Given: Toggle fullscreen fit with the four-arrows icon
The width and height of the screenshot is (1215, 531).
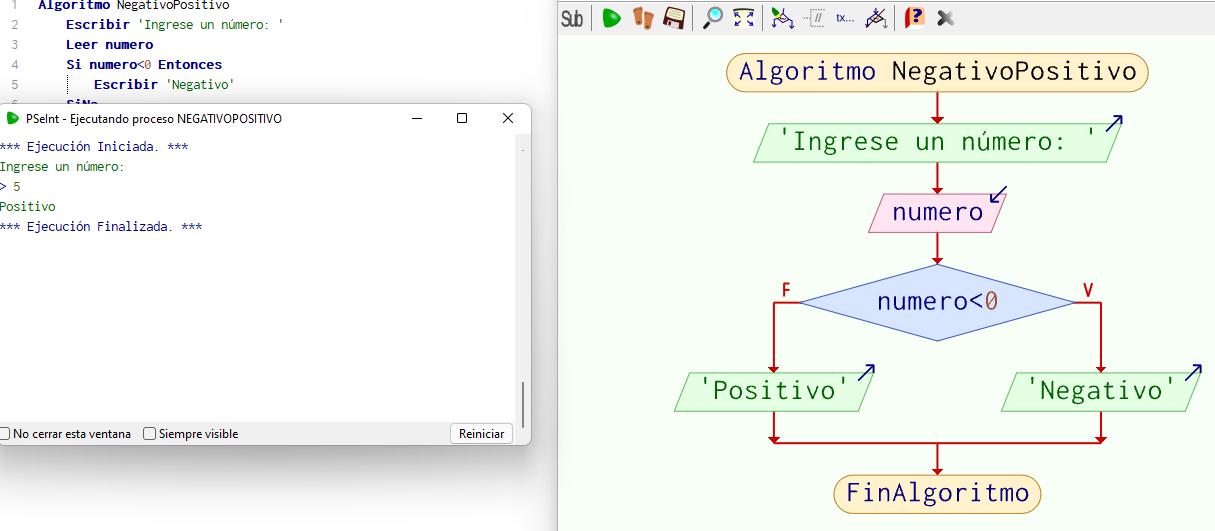Looking at the screenshot, I should 744,18.
